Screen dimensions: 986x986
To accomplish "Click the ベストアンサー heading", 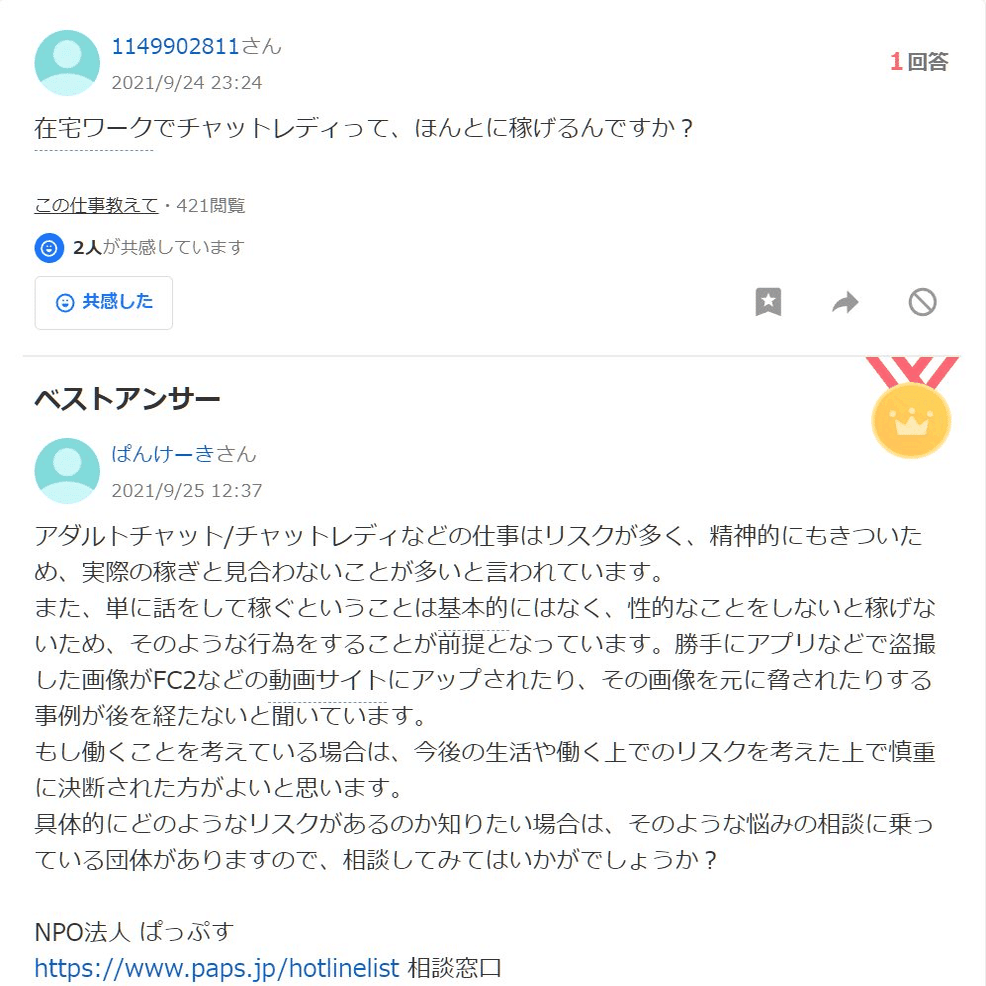I will [127, 399].
